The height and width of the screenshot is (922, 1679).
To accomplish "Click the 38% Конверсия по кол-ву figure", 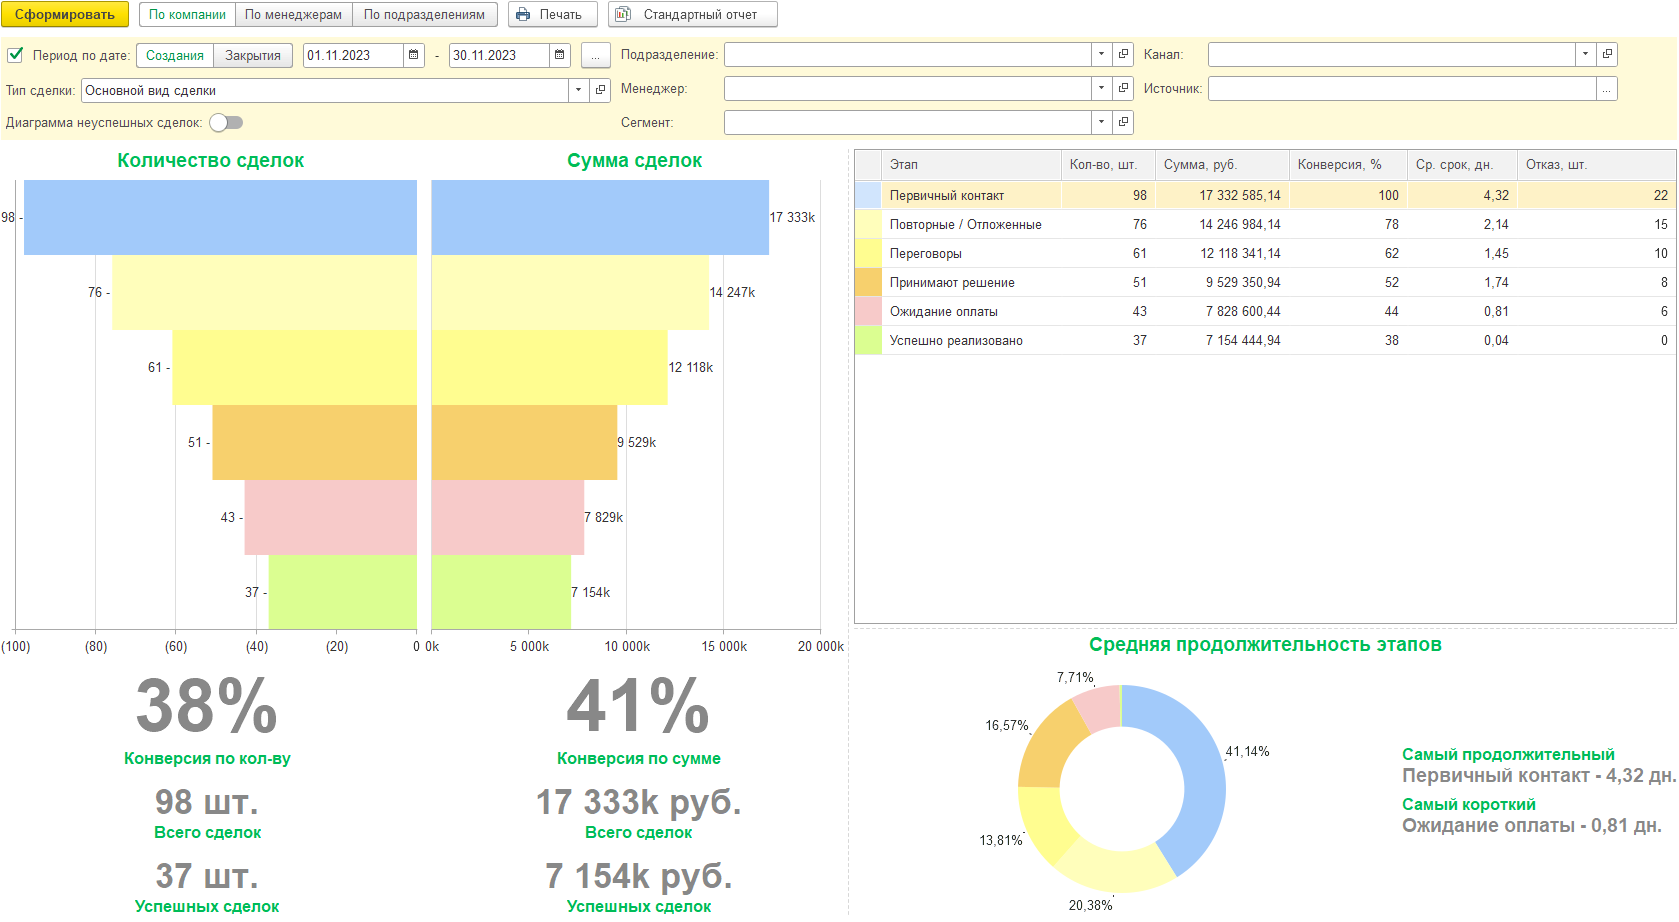I will point(207,706).
